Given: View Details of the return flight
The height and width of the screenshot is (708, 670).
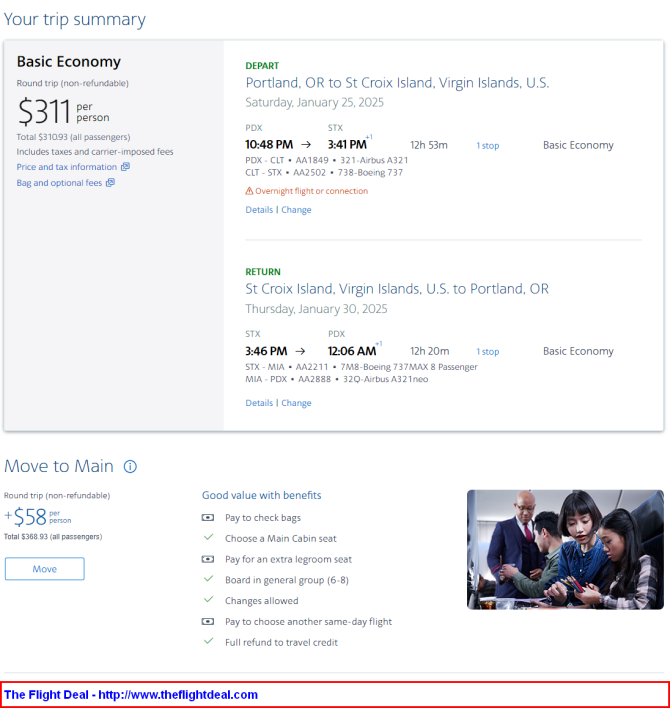Looking at the screenshot, I should point(259,403).
